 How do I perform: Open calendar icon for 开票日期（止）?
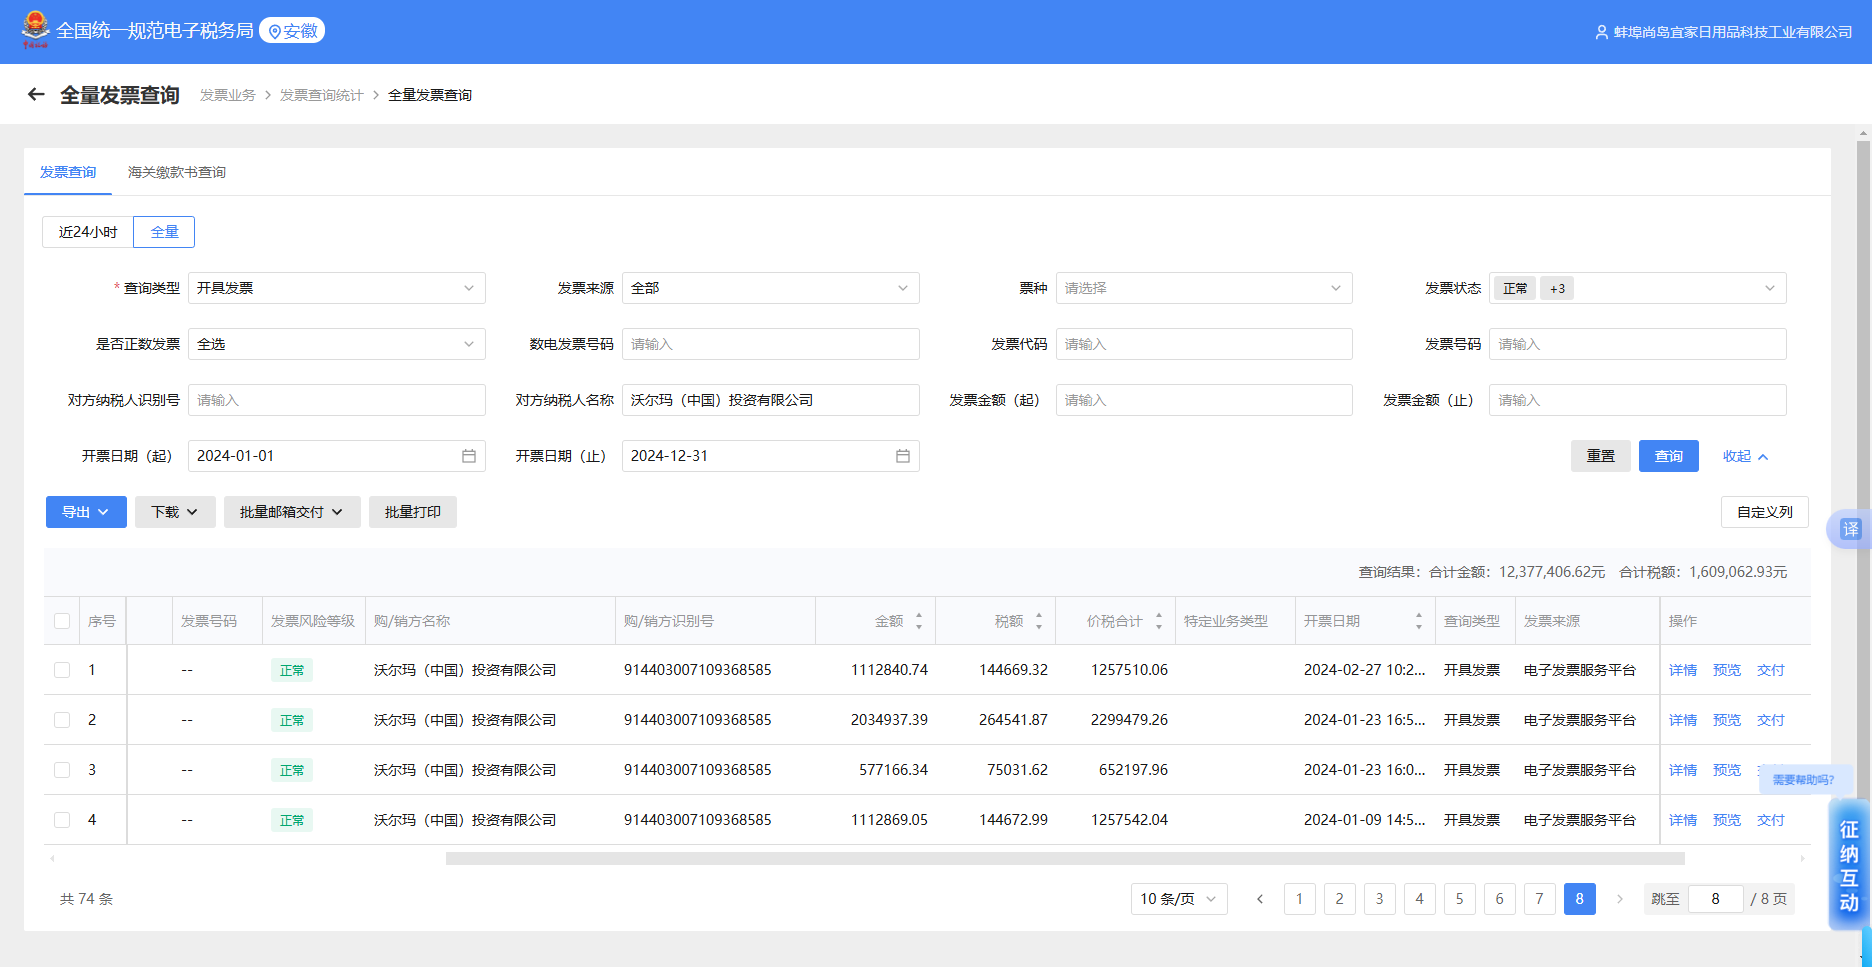(x=902, y=456)
